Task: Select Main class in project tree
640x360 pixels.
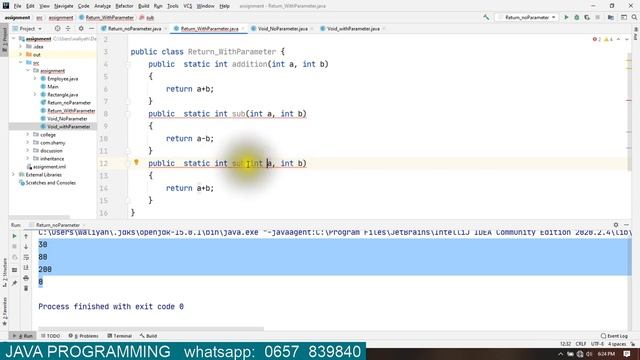Action: 53,87
